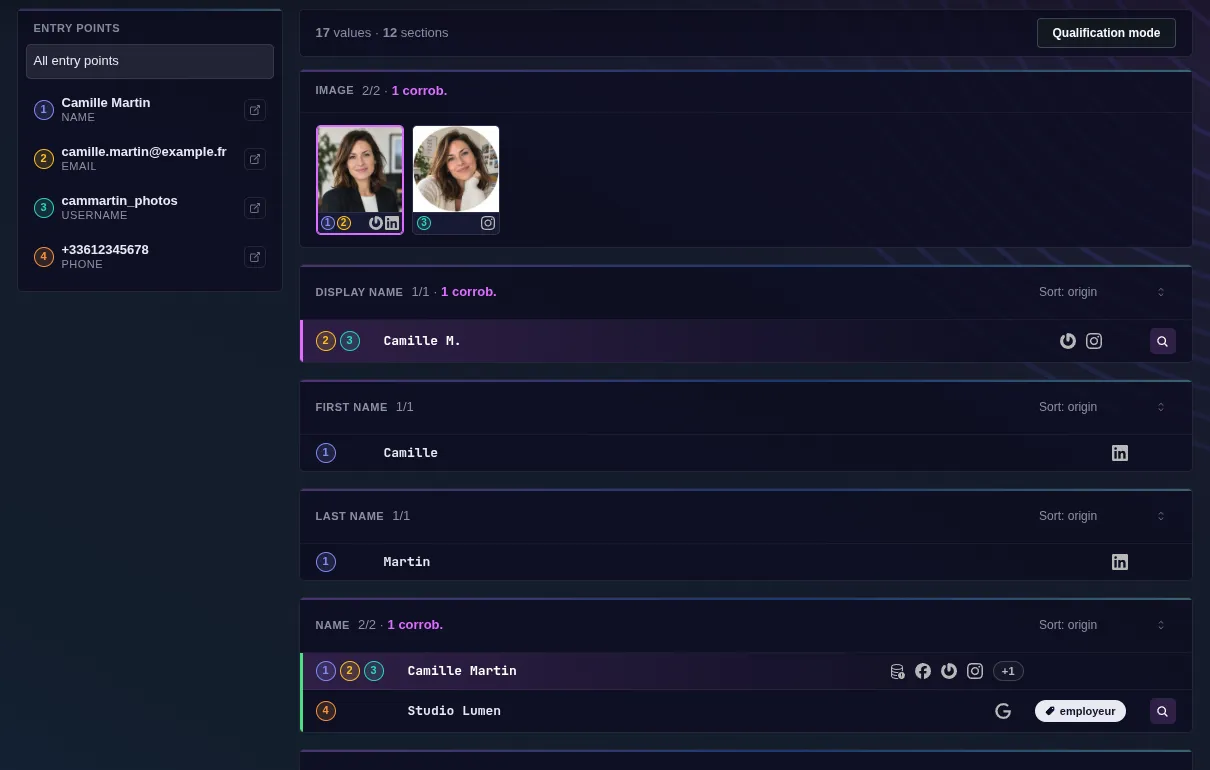The height and width of the screenshot is (770, 1210).
Task: Click entry badge 2 next to email entry
Action: (44, 159)
